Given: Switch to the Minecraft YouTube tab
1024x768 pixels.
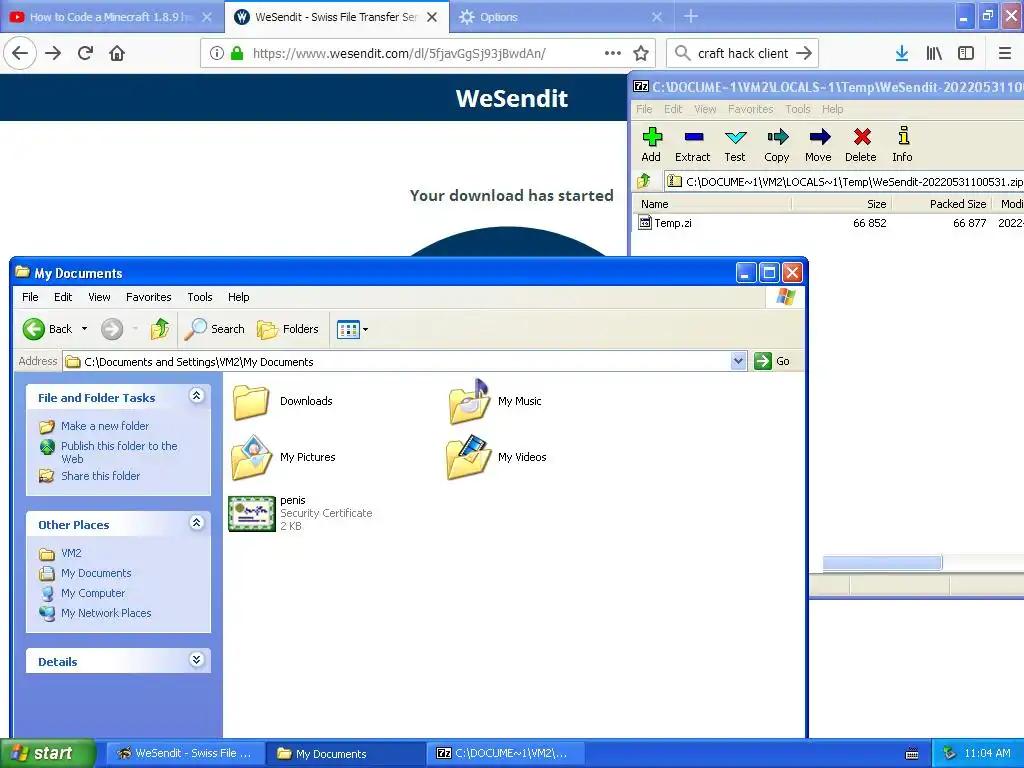Looking at the screenshot, I should (x=111, y=17).
